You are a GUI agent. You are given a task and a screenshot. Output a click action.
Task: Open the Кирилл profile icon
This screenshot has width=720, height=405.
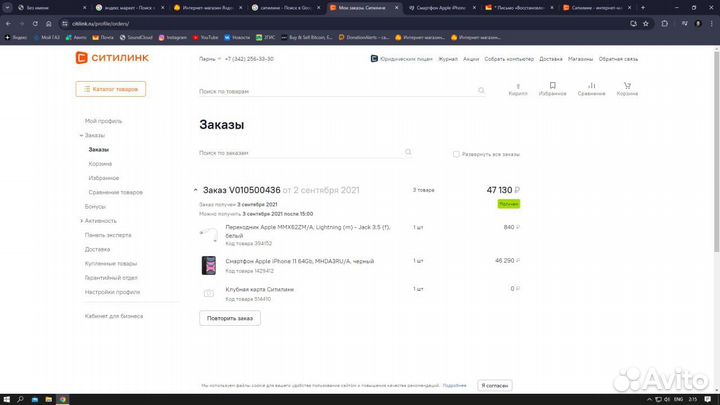(518, 89)
